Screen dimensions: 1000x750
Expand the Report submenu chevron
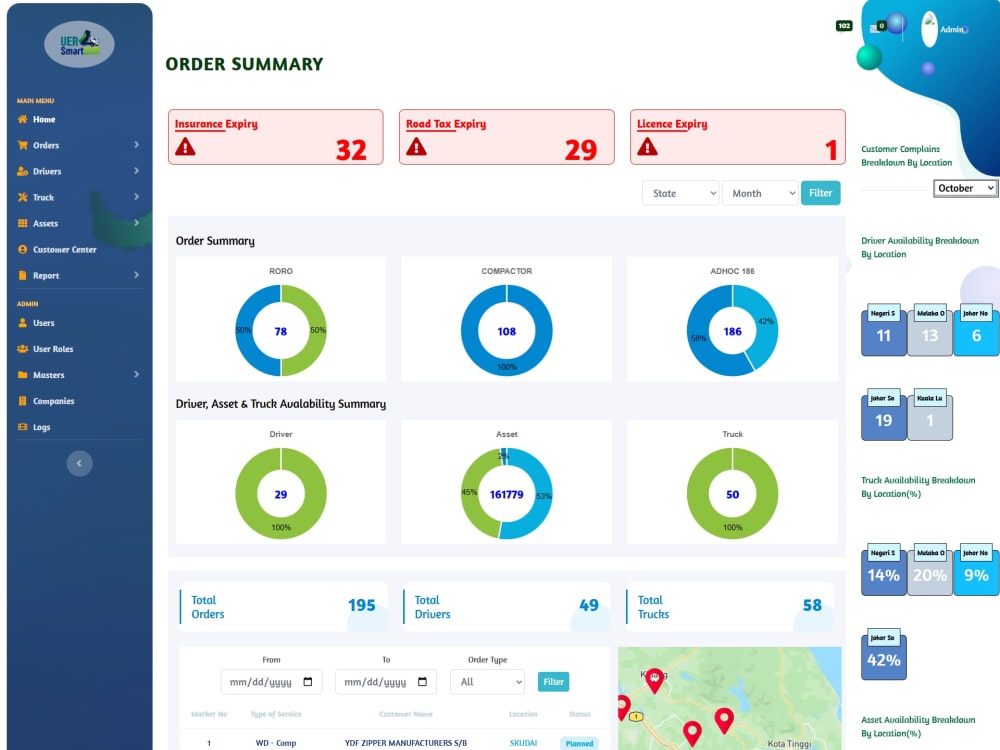pyautogui.click(x=136, y=275)
